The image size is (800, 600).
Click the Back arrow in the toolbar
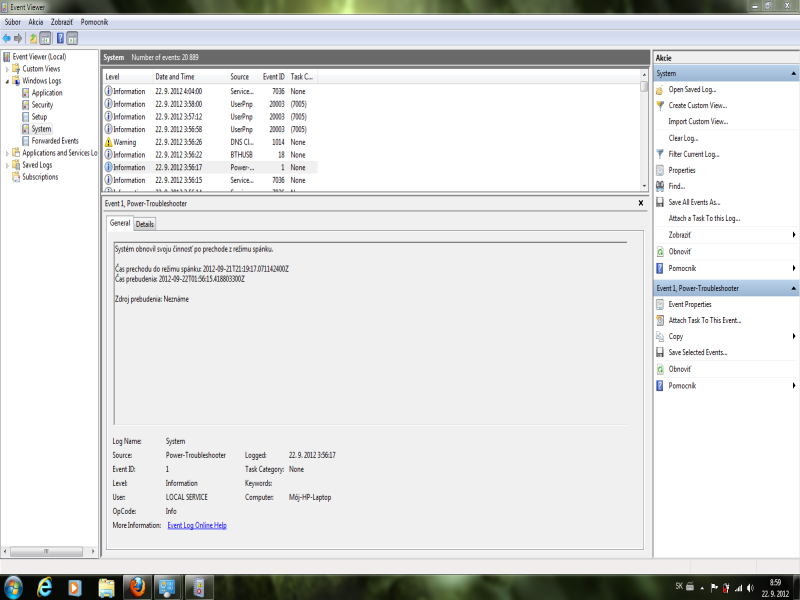7,38
